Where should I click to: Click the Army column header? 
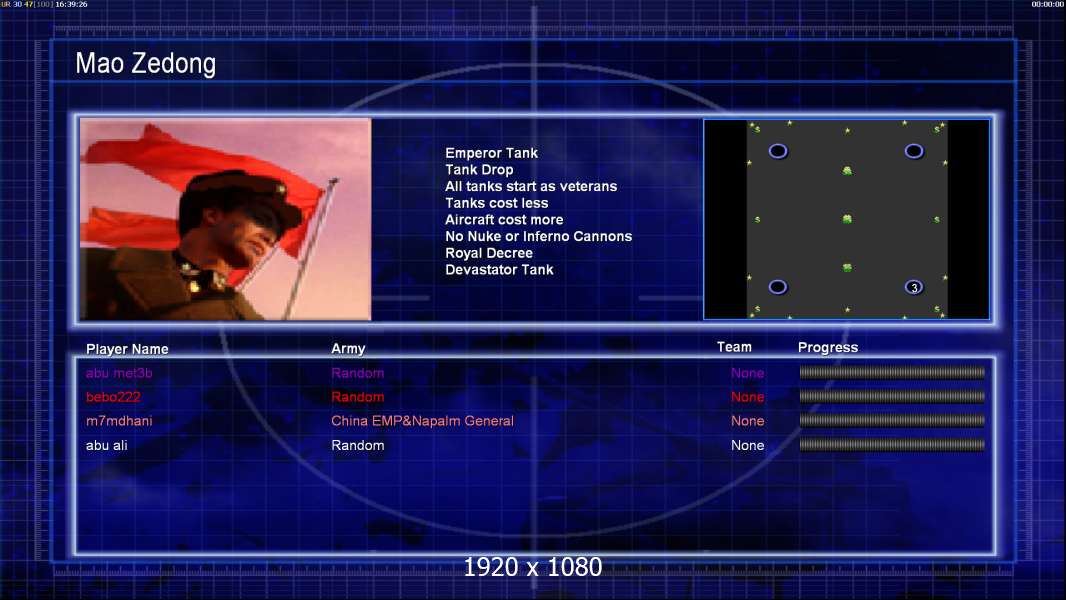348,349
